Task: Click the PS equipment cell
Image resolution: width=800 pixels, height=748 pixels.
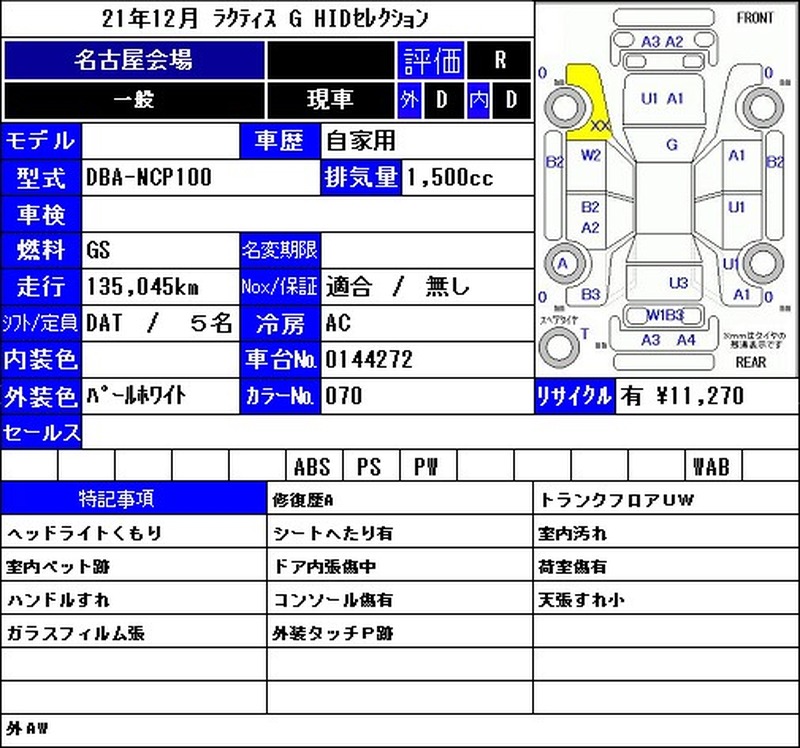Action: pyautogui.click(x=370, y=466)
